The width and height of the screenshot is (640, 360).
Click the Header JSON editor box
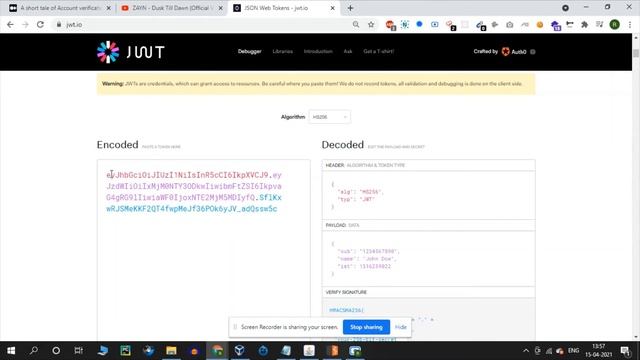pyautogui.click(x=428, y=195)
